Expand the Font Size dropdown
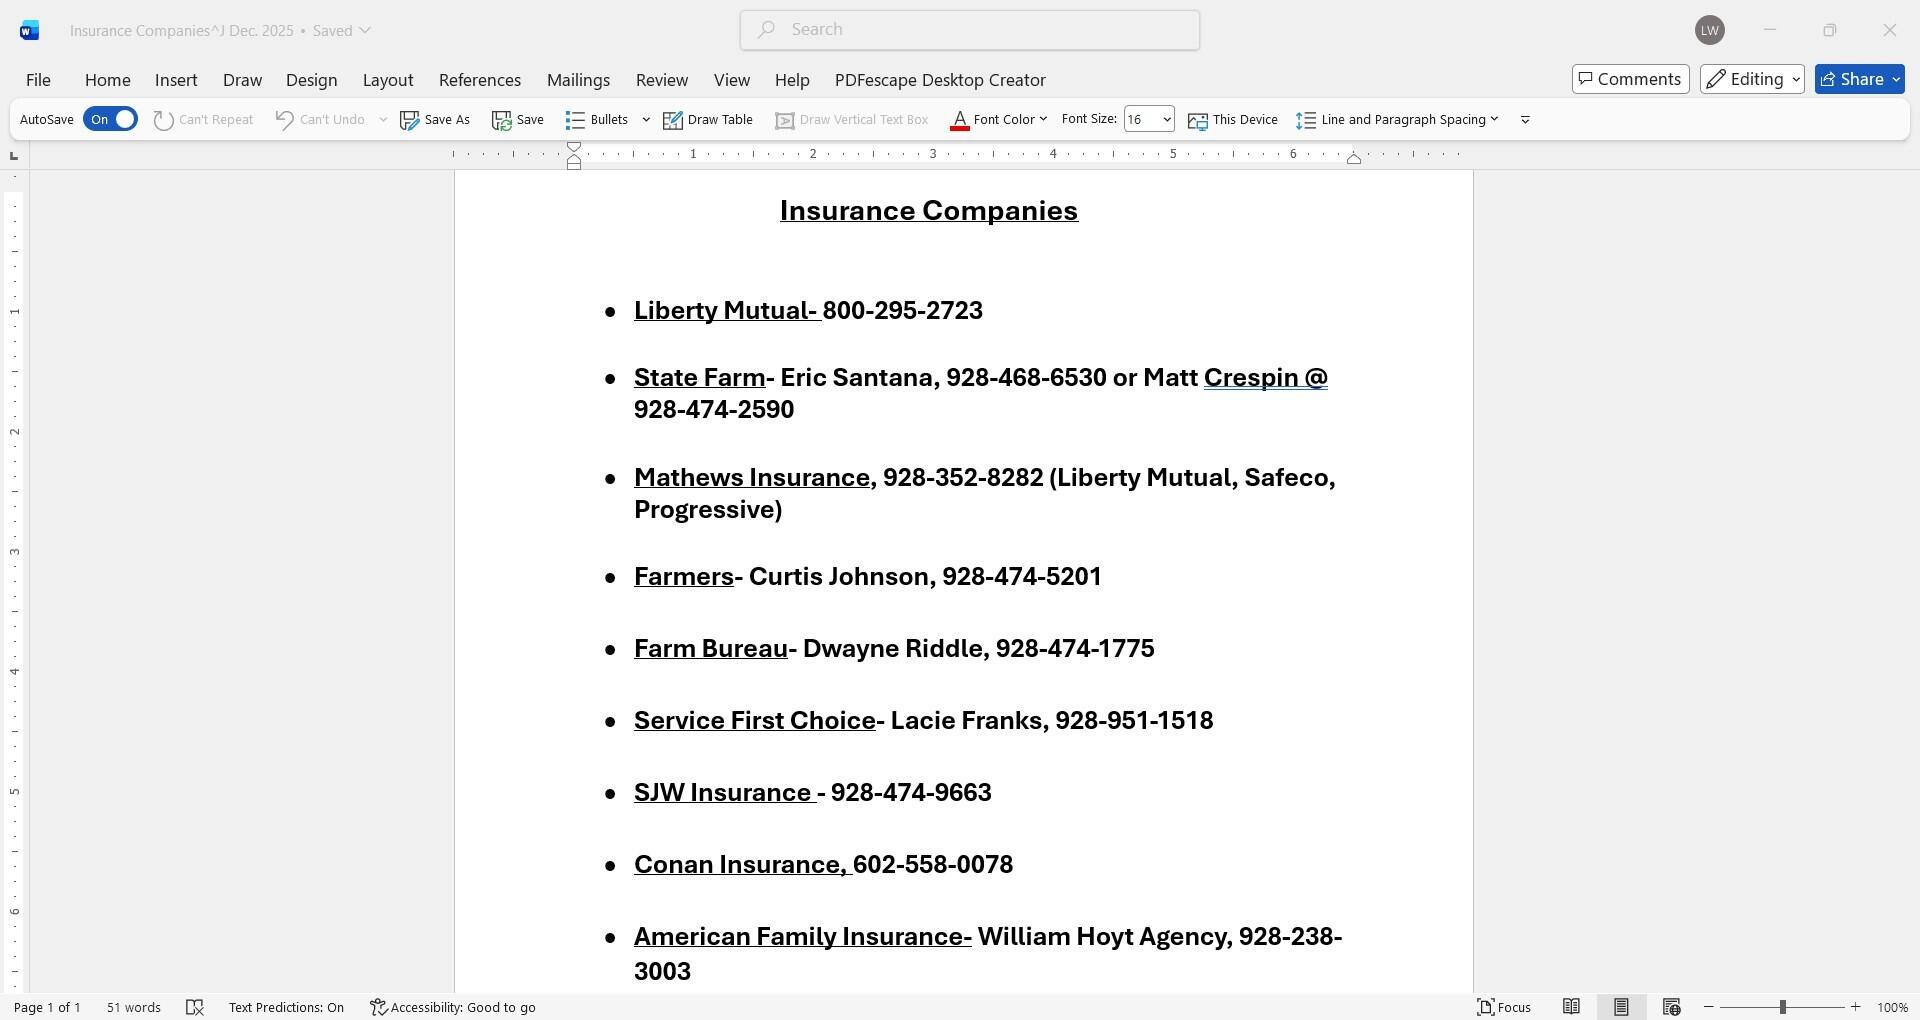1920x1020 pixels. click(x=1166, y=120)
